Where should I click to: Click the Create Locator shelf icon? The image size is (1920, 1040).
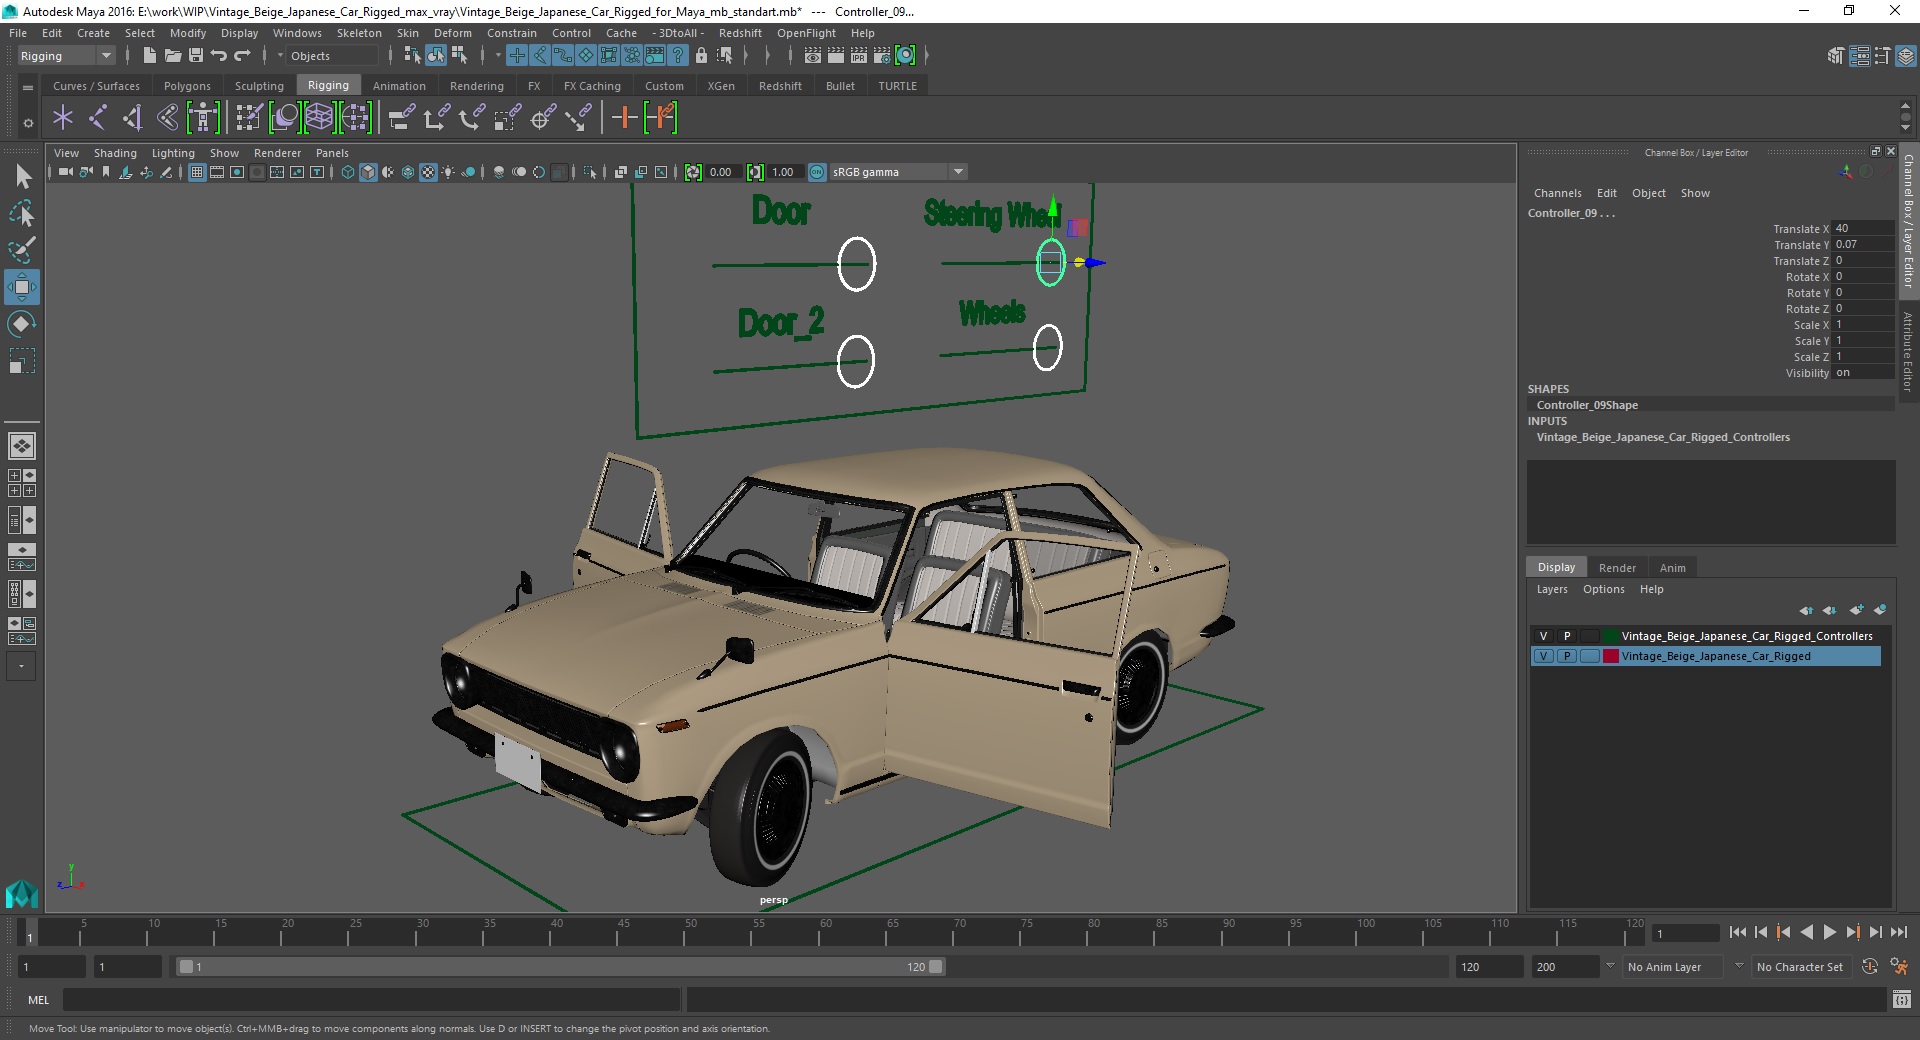pos(63,118)
